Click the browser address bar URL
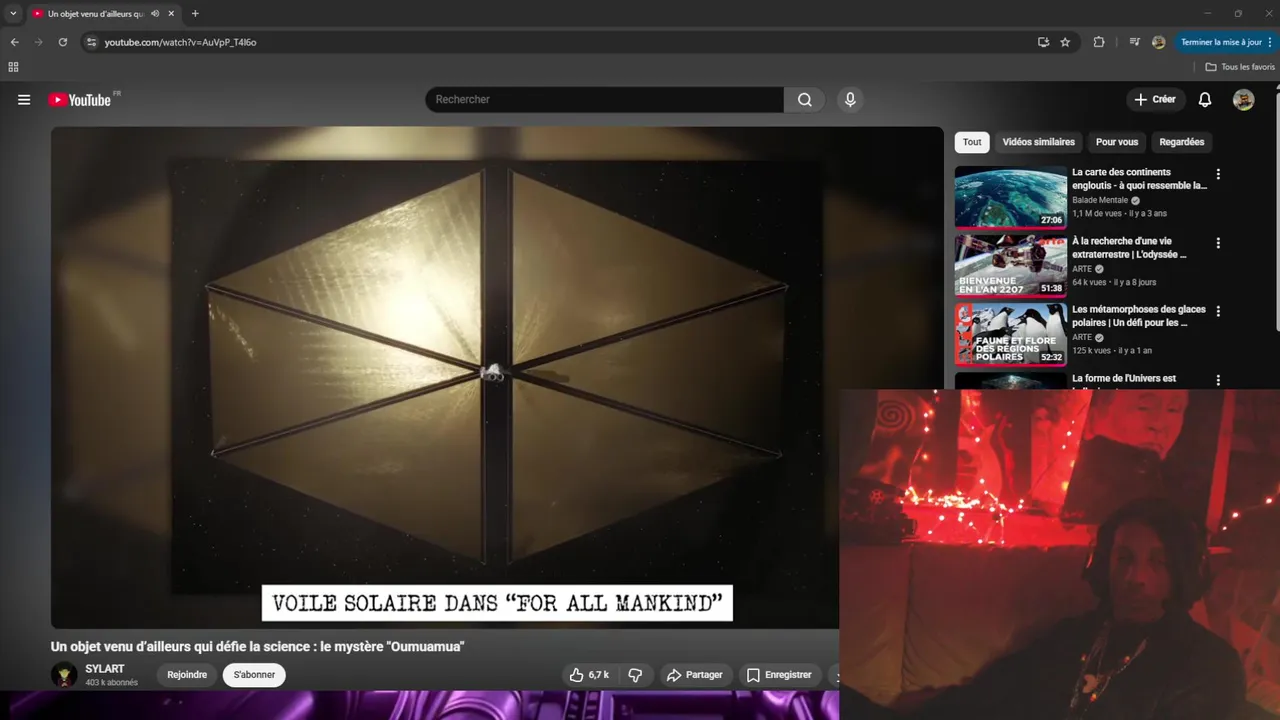The width and height of the screenshot is (1280, 720). [180, 42]
